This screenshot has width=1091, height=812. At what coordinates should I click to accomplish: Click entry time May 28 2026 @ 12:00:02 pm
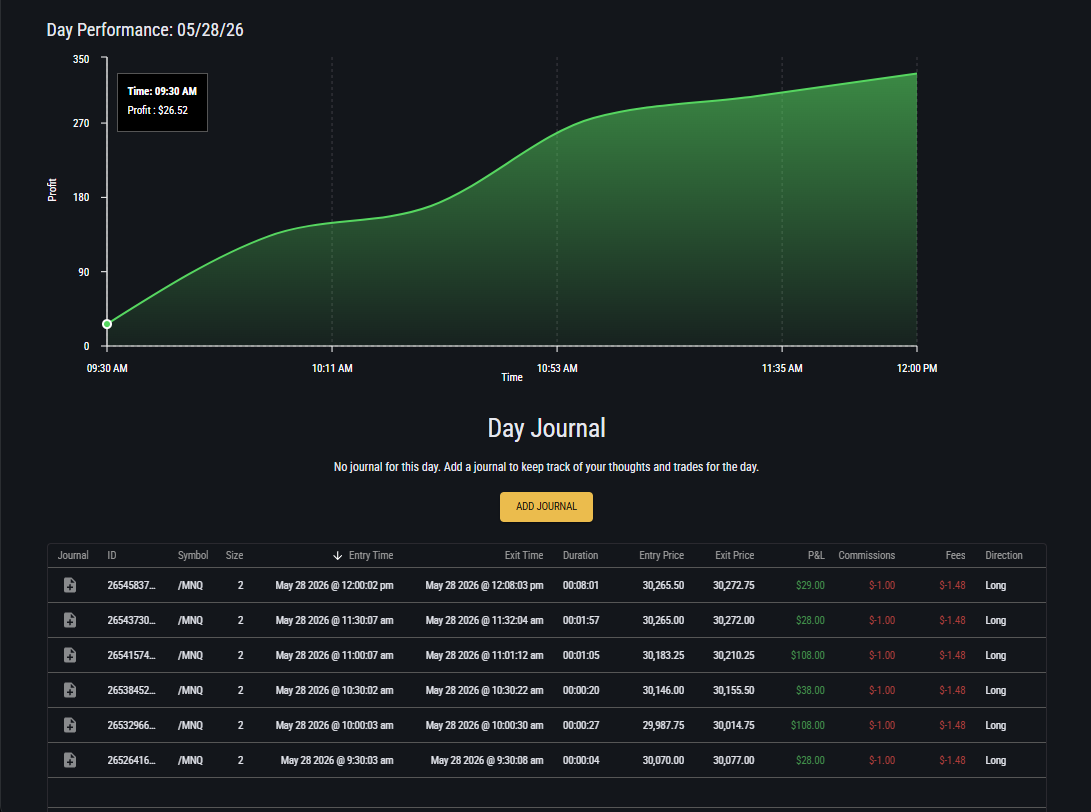click(x=335, y=585)
